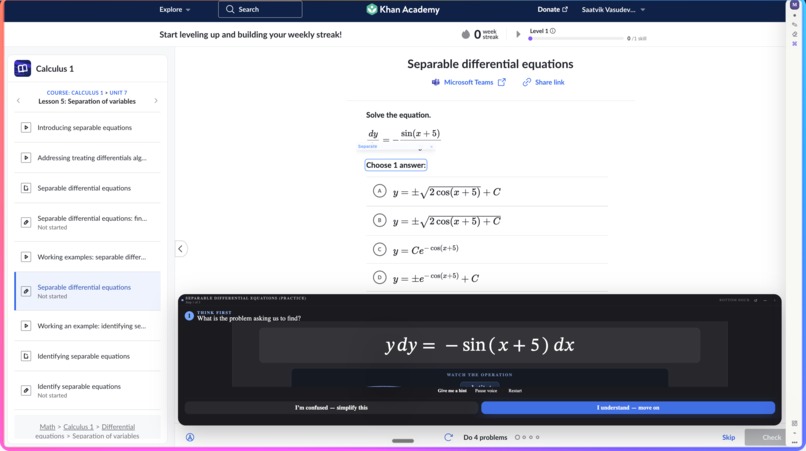Select answer choice C with Ce exponent

pos(379,249)
